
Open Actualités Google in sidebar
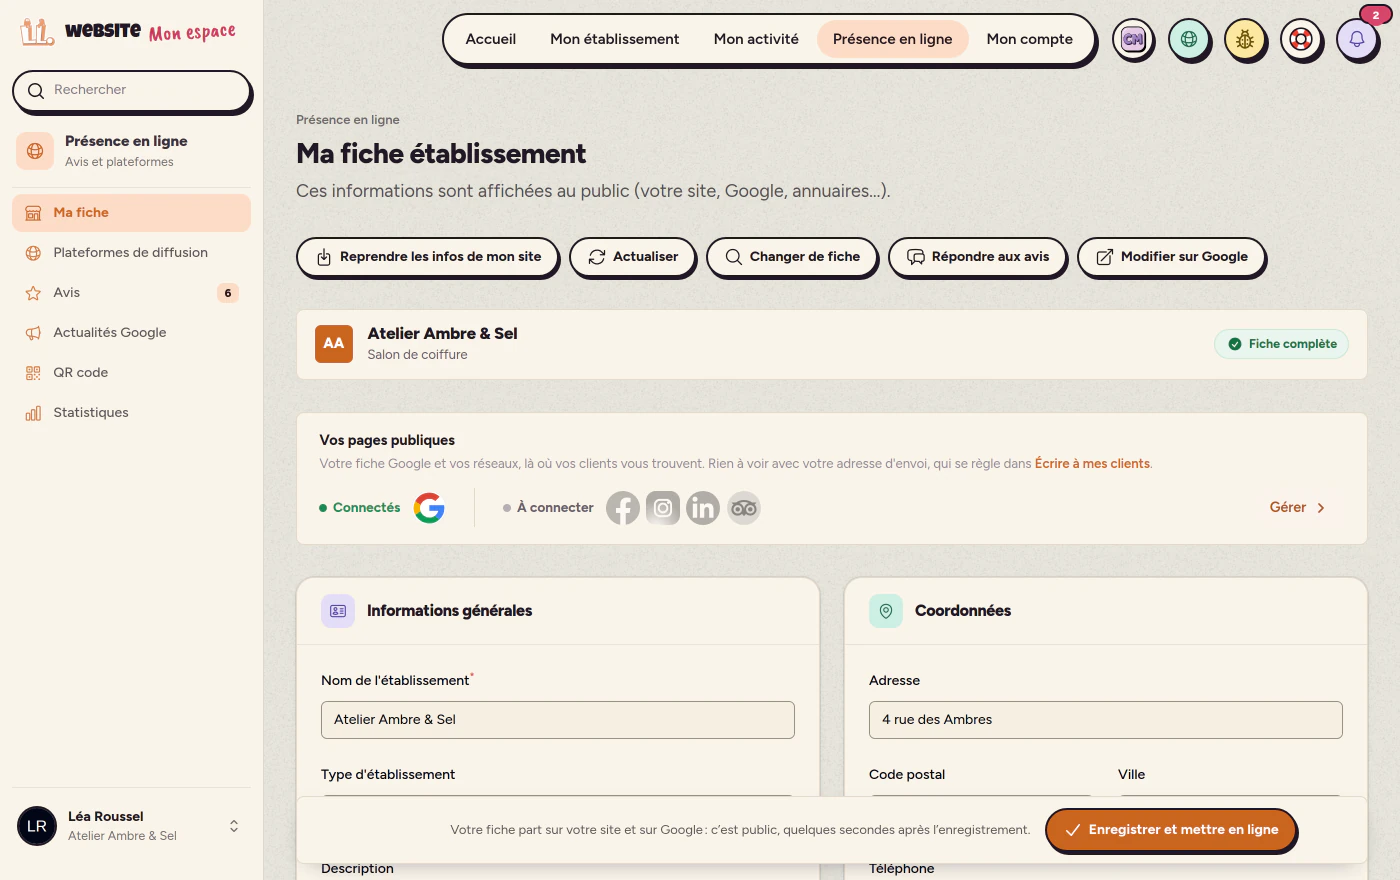pos(131,333)
